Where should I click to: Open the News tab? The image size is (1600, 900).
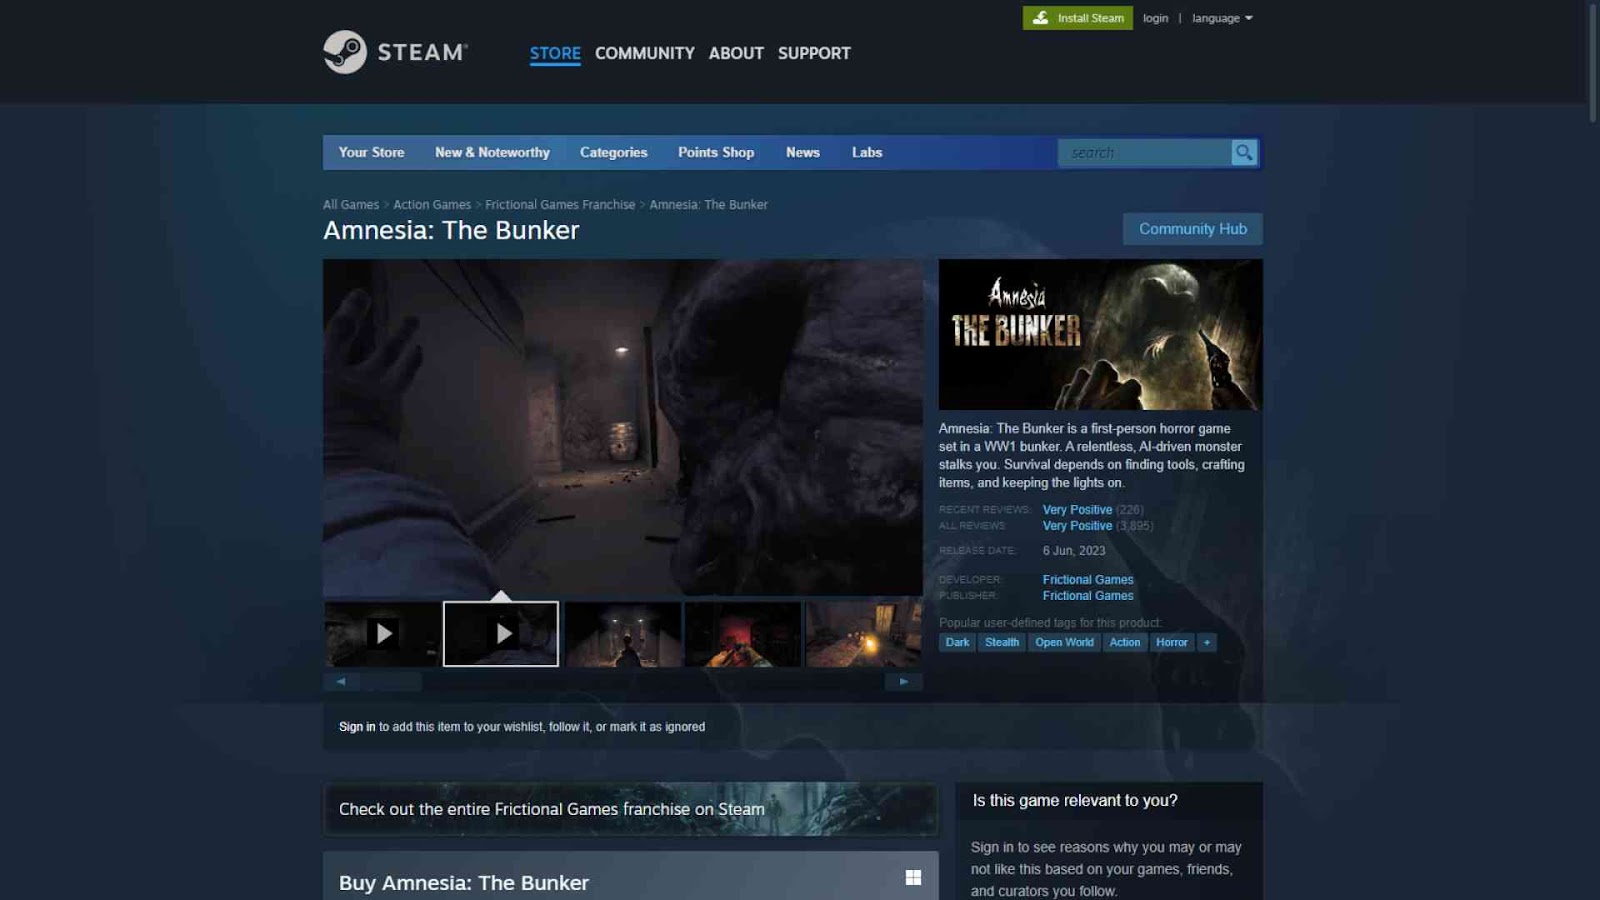coord(803,152)
